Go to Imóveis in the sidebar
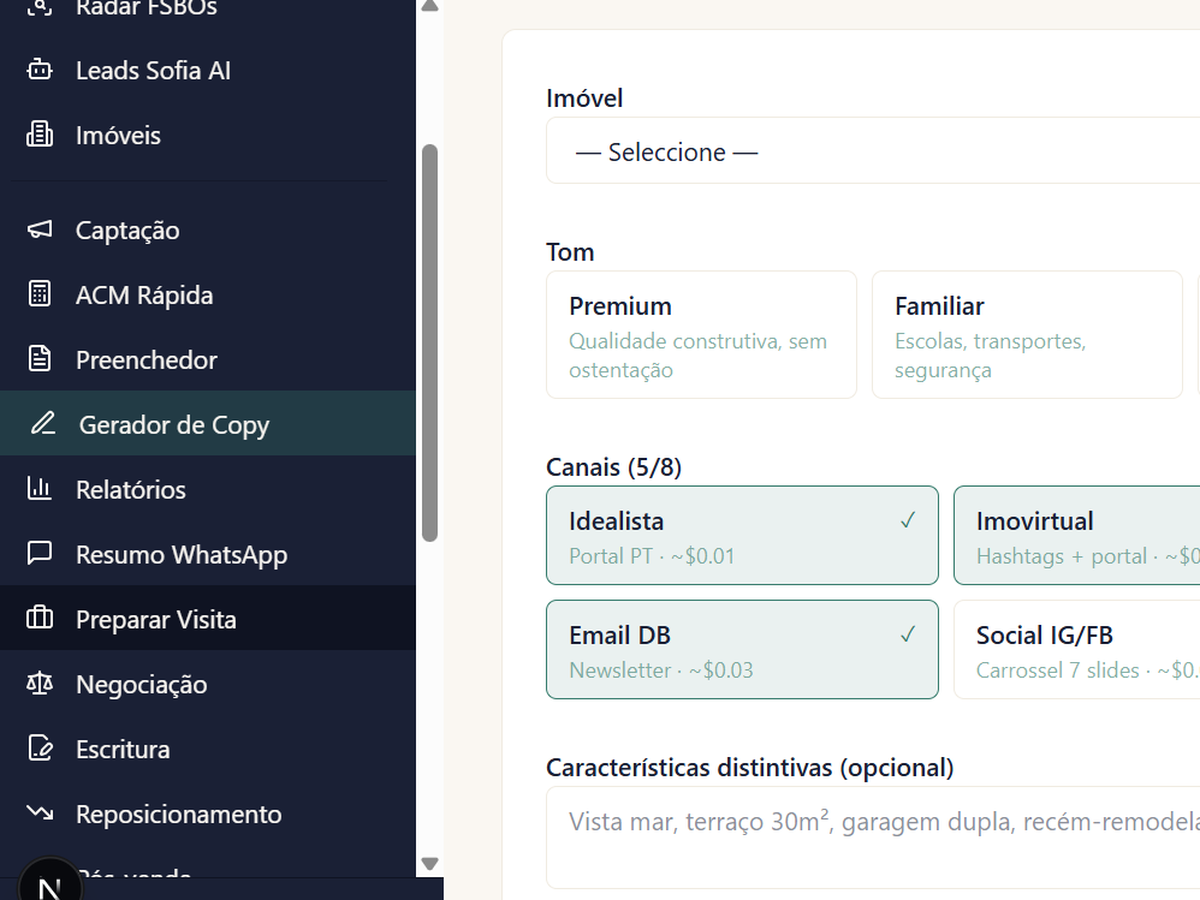Image resolution: width=1200 pixels, height=900 pixels. 208,135
